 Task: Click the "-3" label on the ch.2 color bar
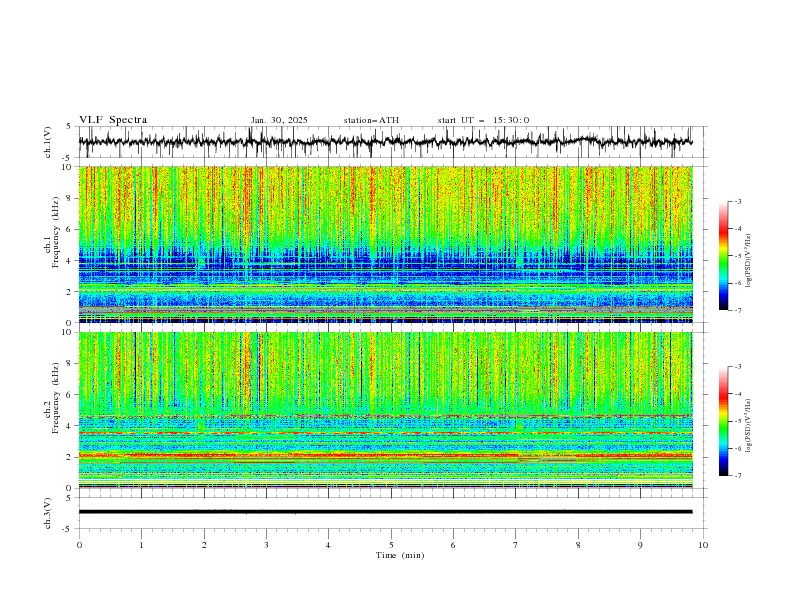[738, 367]
